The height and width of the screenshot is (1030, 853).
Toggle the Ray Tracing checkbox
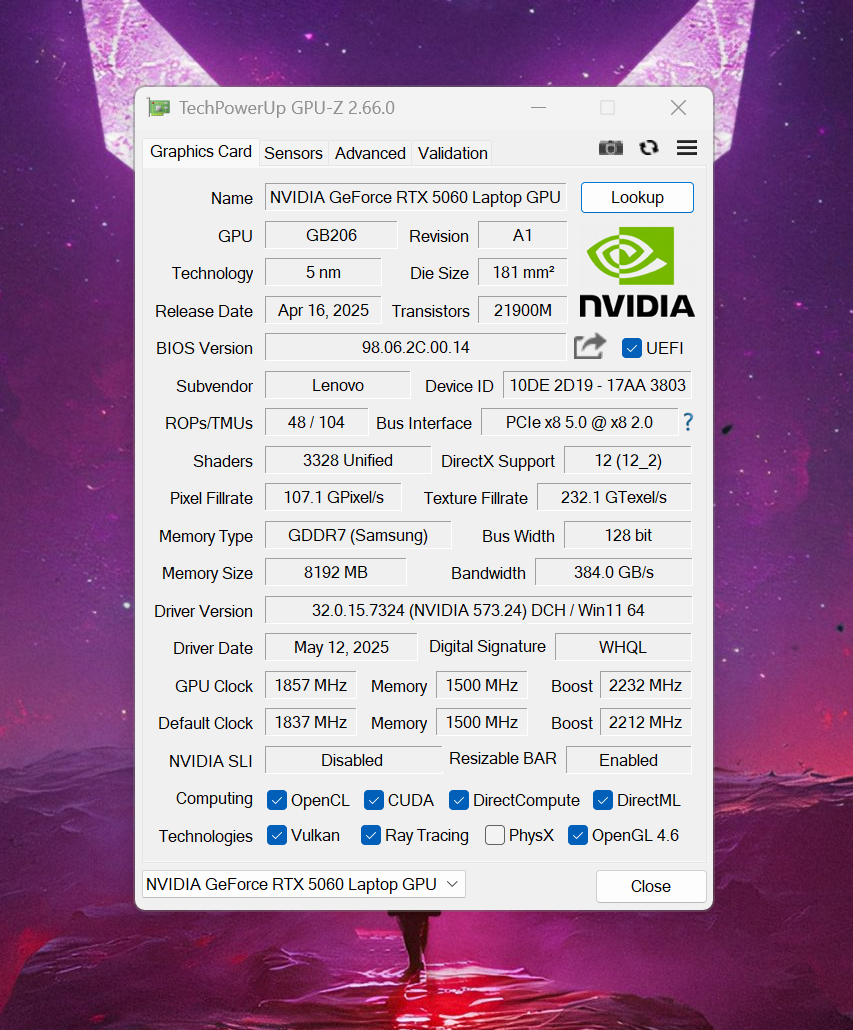click(371, 836)
